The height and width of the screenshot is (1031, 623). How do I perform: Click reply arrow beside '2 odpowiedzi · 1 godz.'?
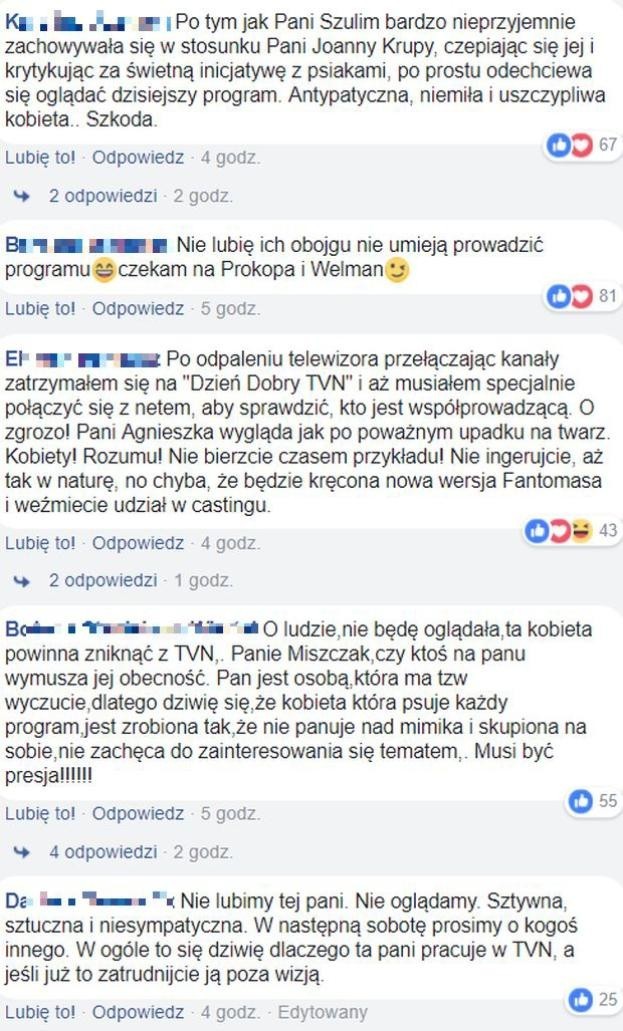[x=22, y=581]
